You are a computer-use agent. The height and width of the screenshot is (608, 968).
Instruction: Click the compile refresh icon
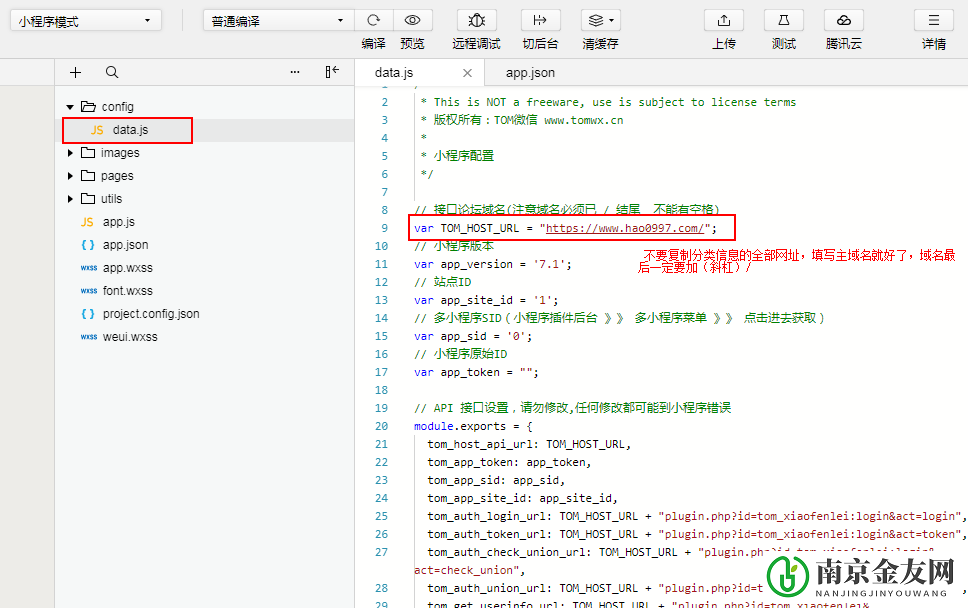pyautogui.click(x=373, y=20)
